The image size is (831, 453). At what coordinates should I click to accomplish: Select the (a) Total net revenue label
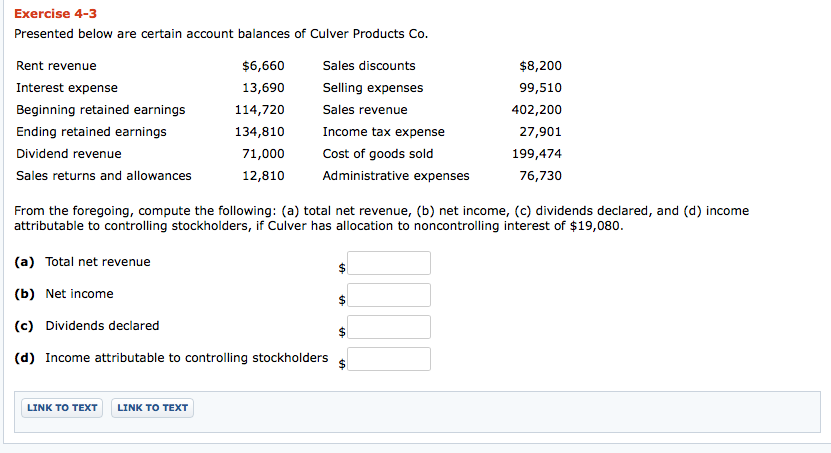82,262
